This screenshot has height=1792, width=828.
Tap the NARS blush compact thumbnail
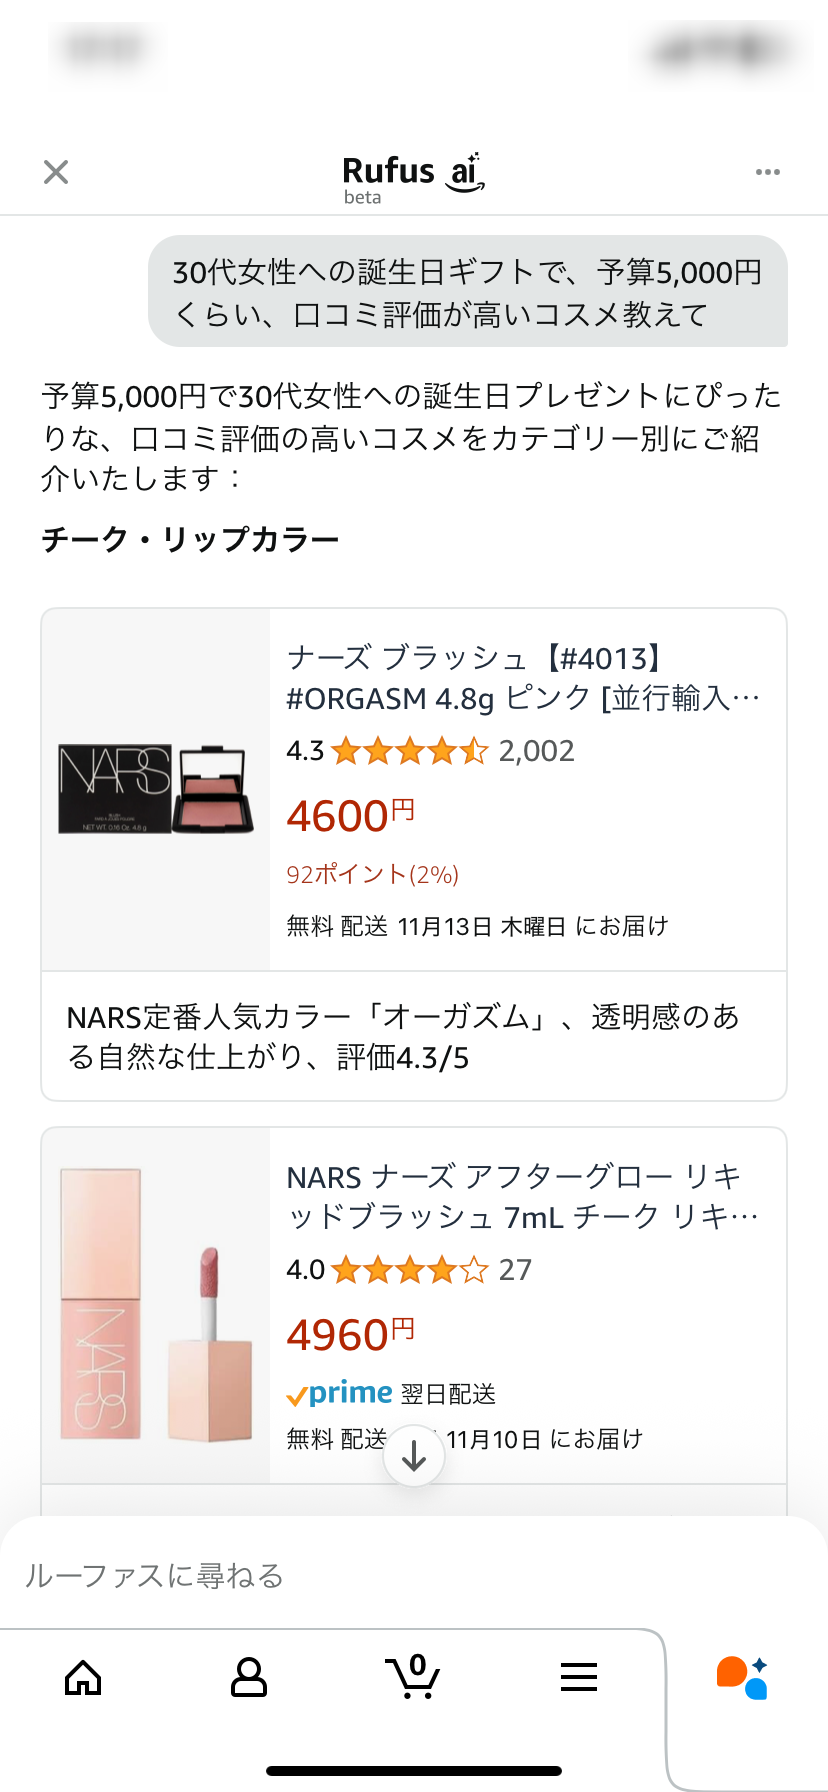[156, 789]
